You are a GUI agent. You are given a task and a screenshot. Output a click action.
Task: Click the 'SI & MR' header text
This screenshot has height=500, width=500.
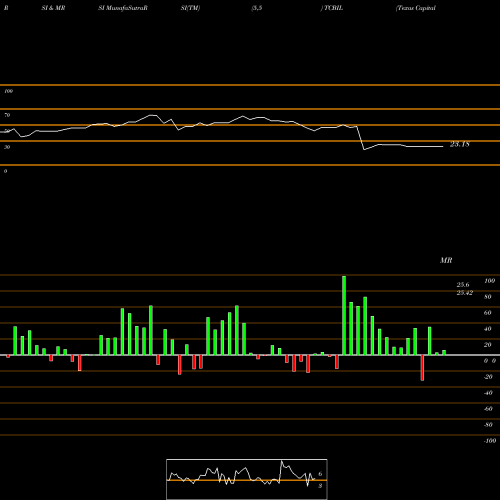click(x=53, y=8)
